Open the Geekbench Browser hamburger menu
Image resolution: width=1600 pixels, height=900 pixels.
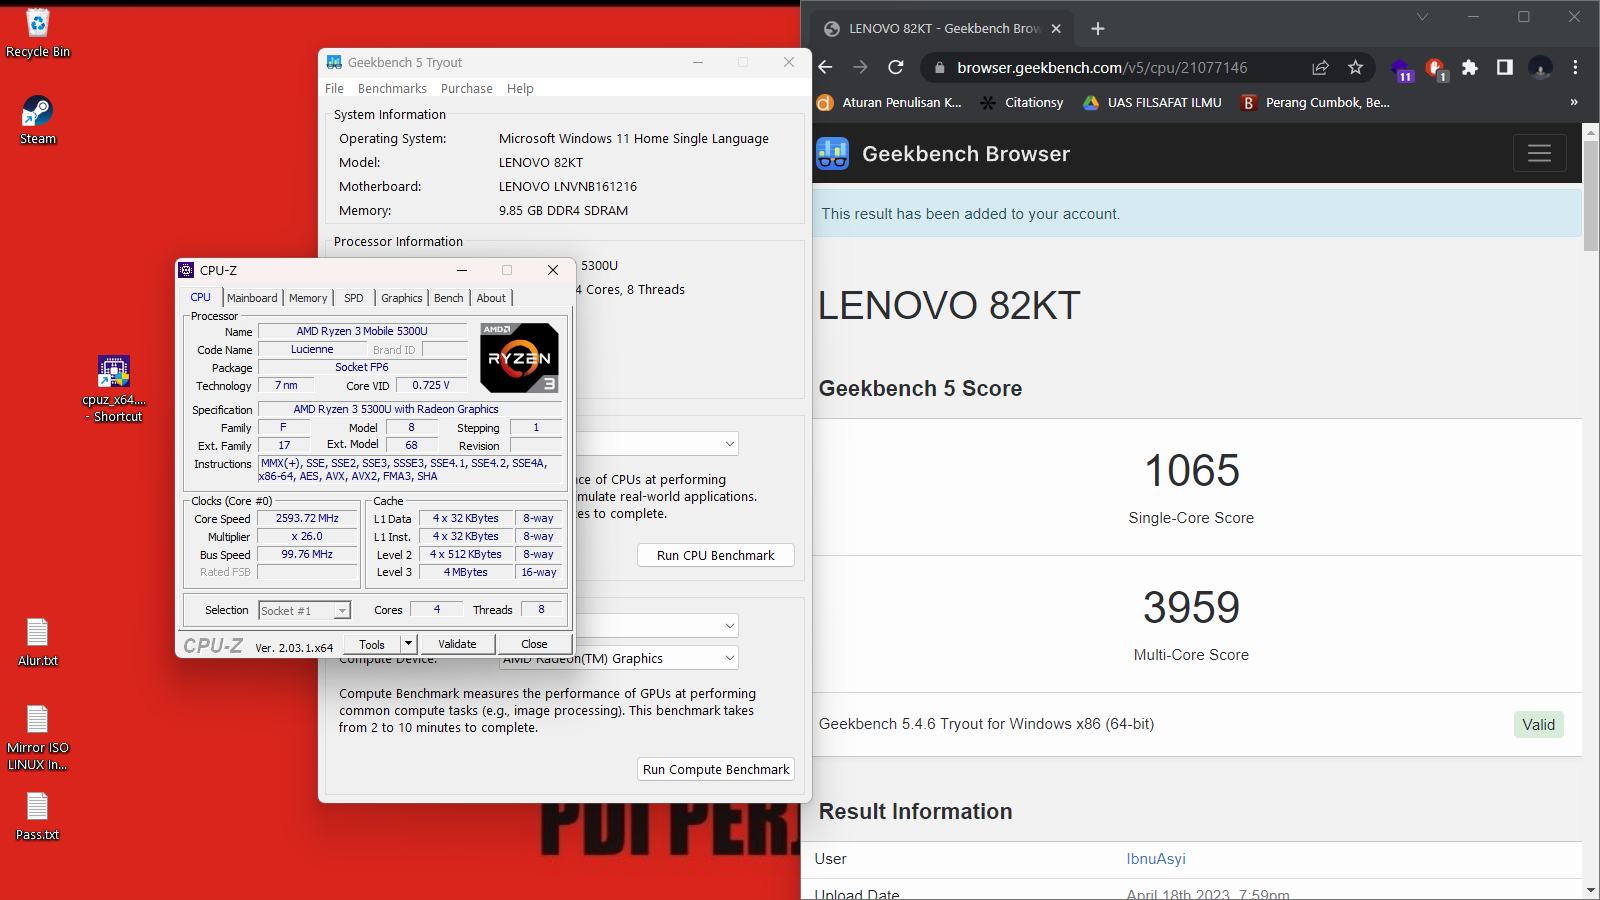click(1539, 153)
